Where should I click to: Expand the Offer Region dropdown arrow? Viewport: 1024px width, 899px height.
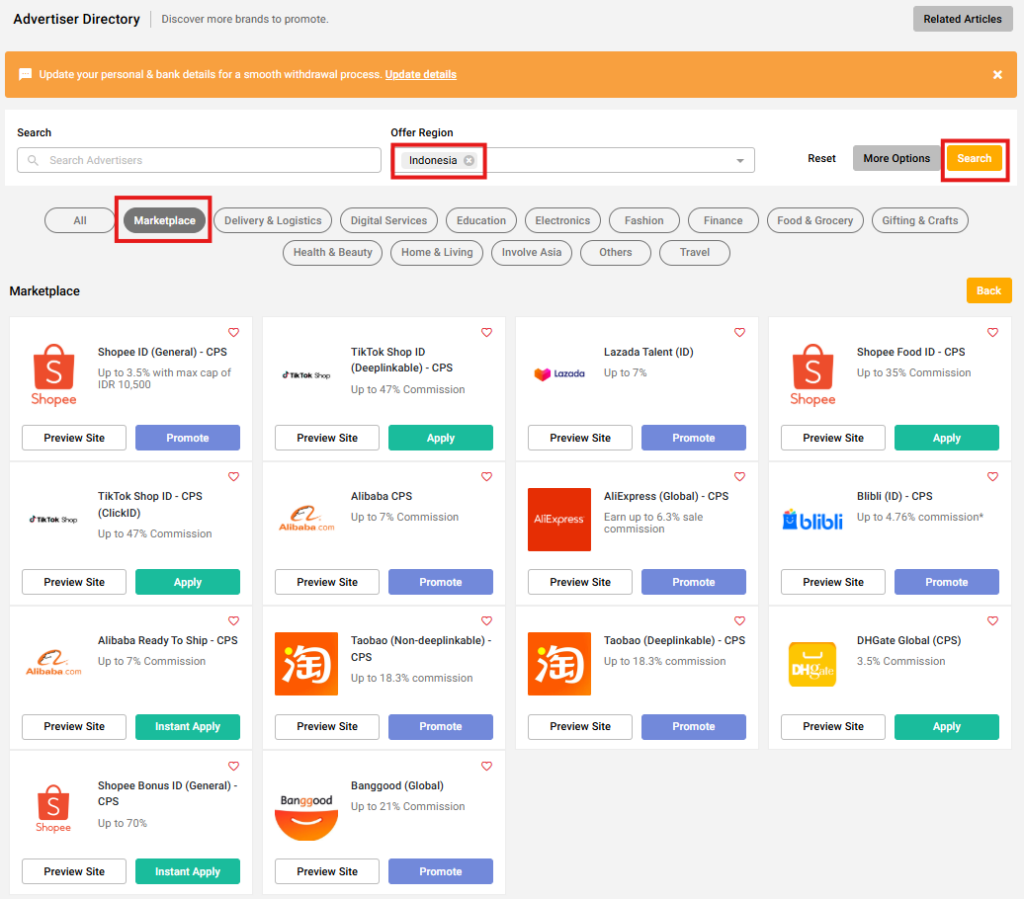740,161
